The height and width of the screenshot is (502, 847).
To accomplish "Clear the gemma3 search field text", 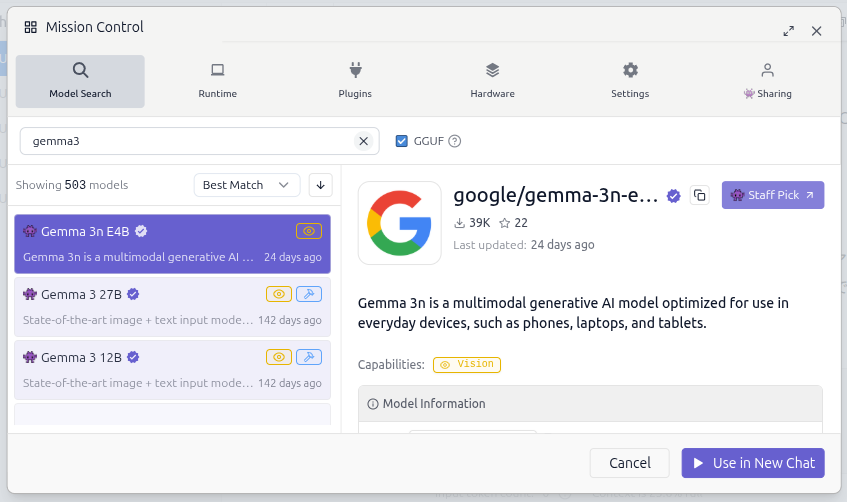I will point(364,141).
